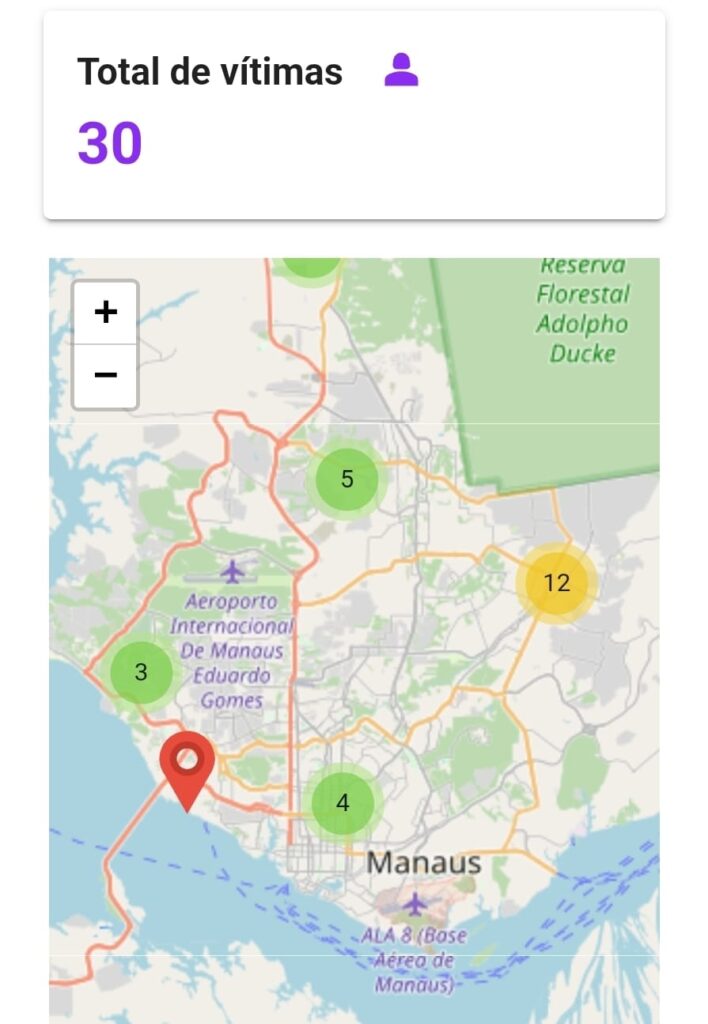Expand the green cluster showing 3
Screen dimensions: 708x1024
[141, 672]
